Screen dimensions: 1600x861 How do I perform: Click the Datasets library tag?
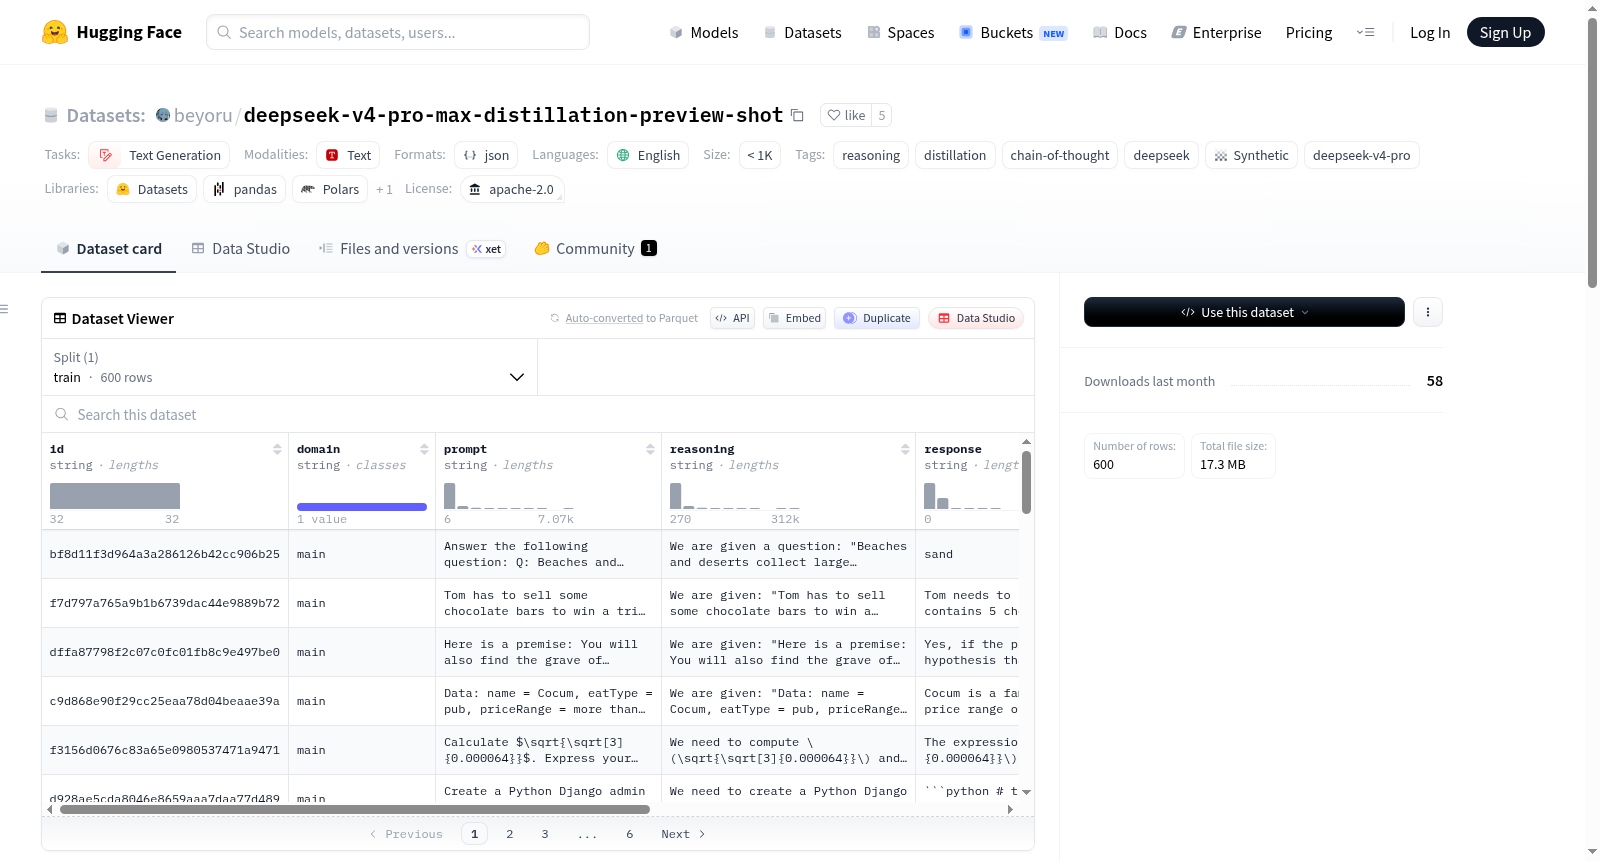[x=152, y=189]
